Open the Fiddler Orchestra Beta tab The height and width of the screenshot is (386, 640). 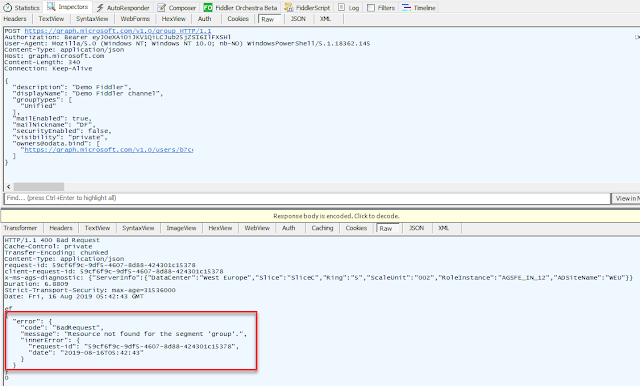point(241,7)
